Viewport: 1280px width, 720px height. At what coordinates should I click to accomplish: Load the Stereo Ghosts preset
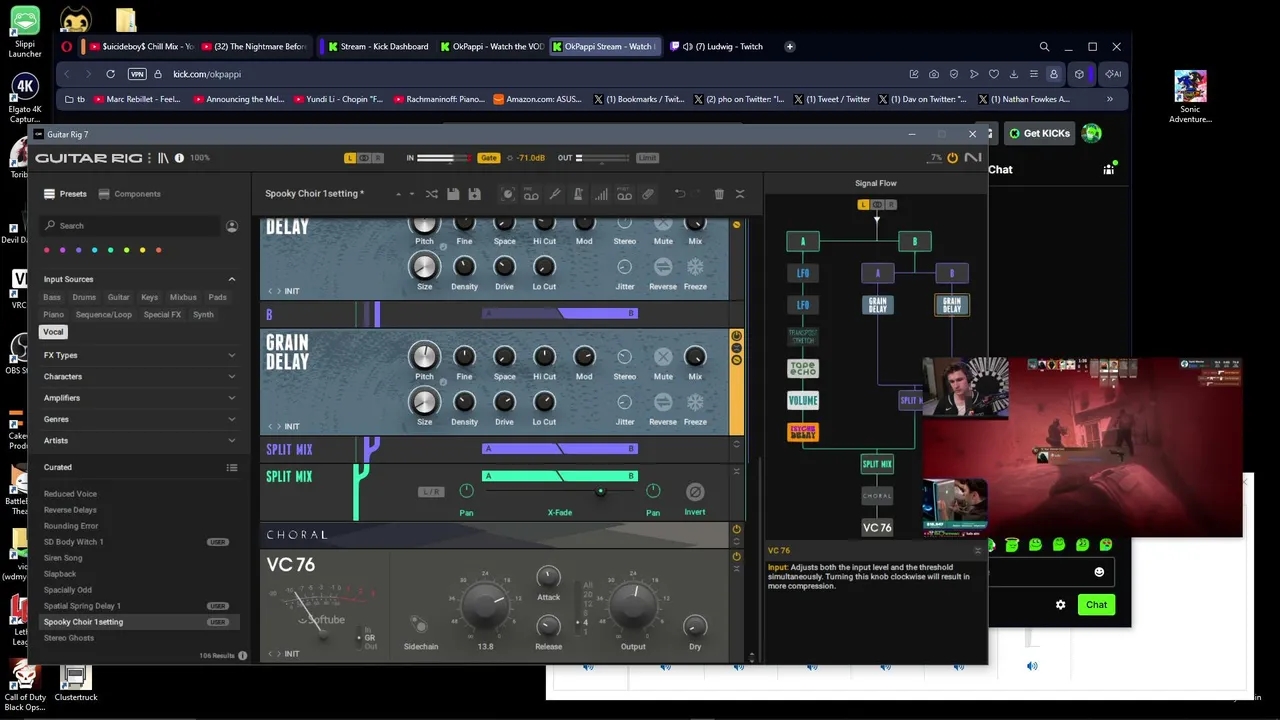click(x=69, y=638)
